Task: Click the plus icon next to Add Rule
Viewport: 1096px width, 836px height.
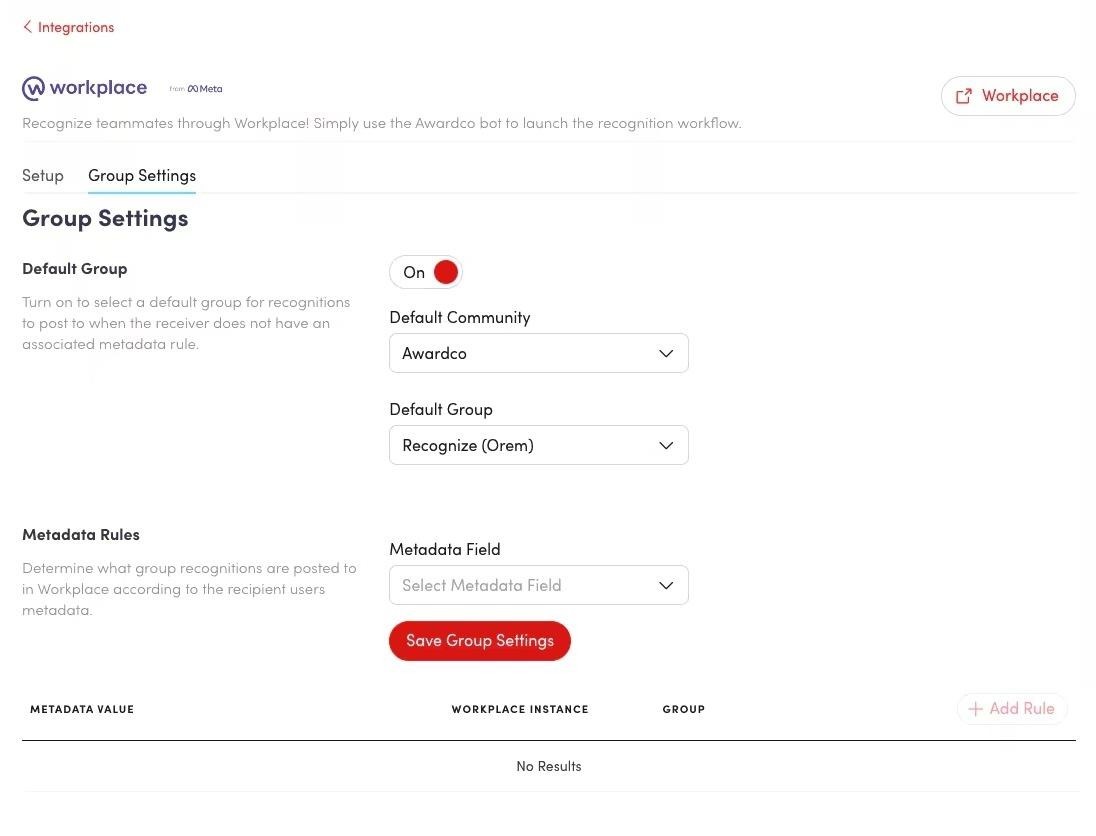Action: [x=975, y=709]
